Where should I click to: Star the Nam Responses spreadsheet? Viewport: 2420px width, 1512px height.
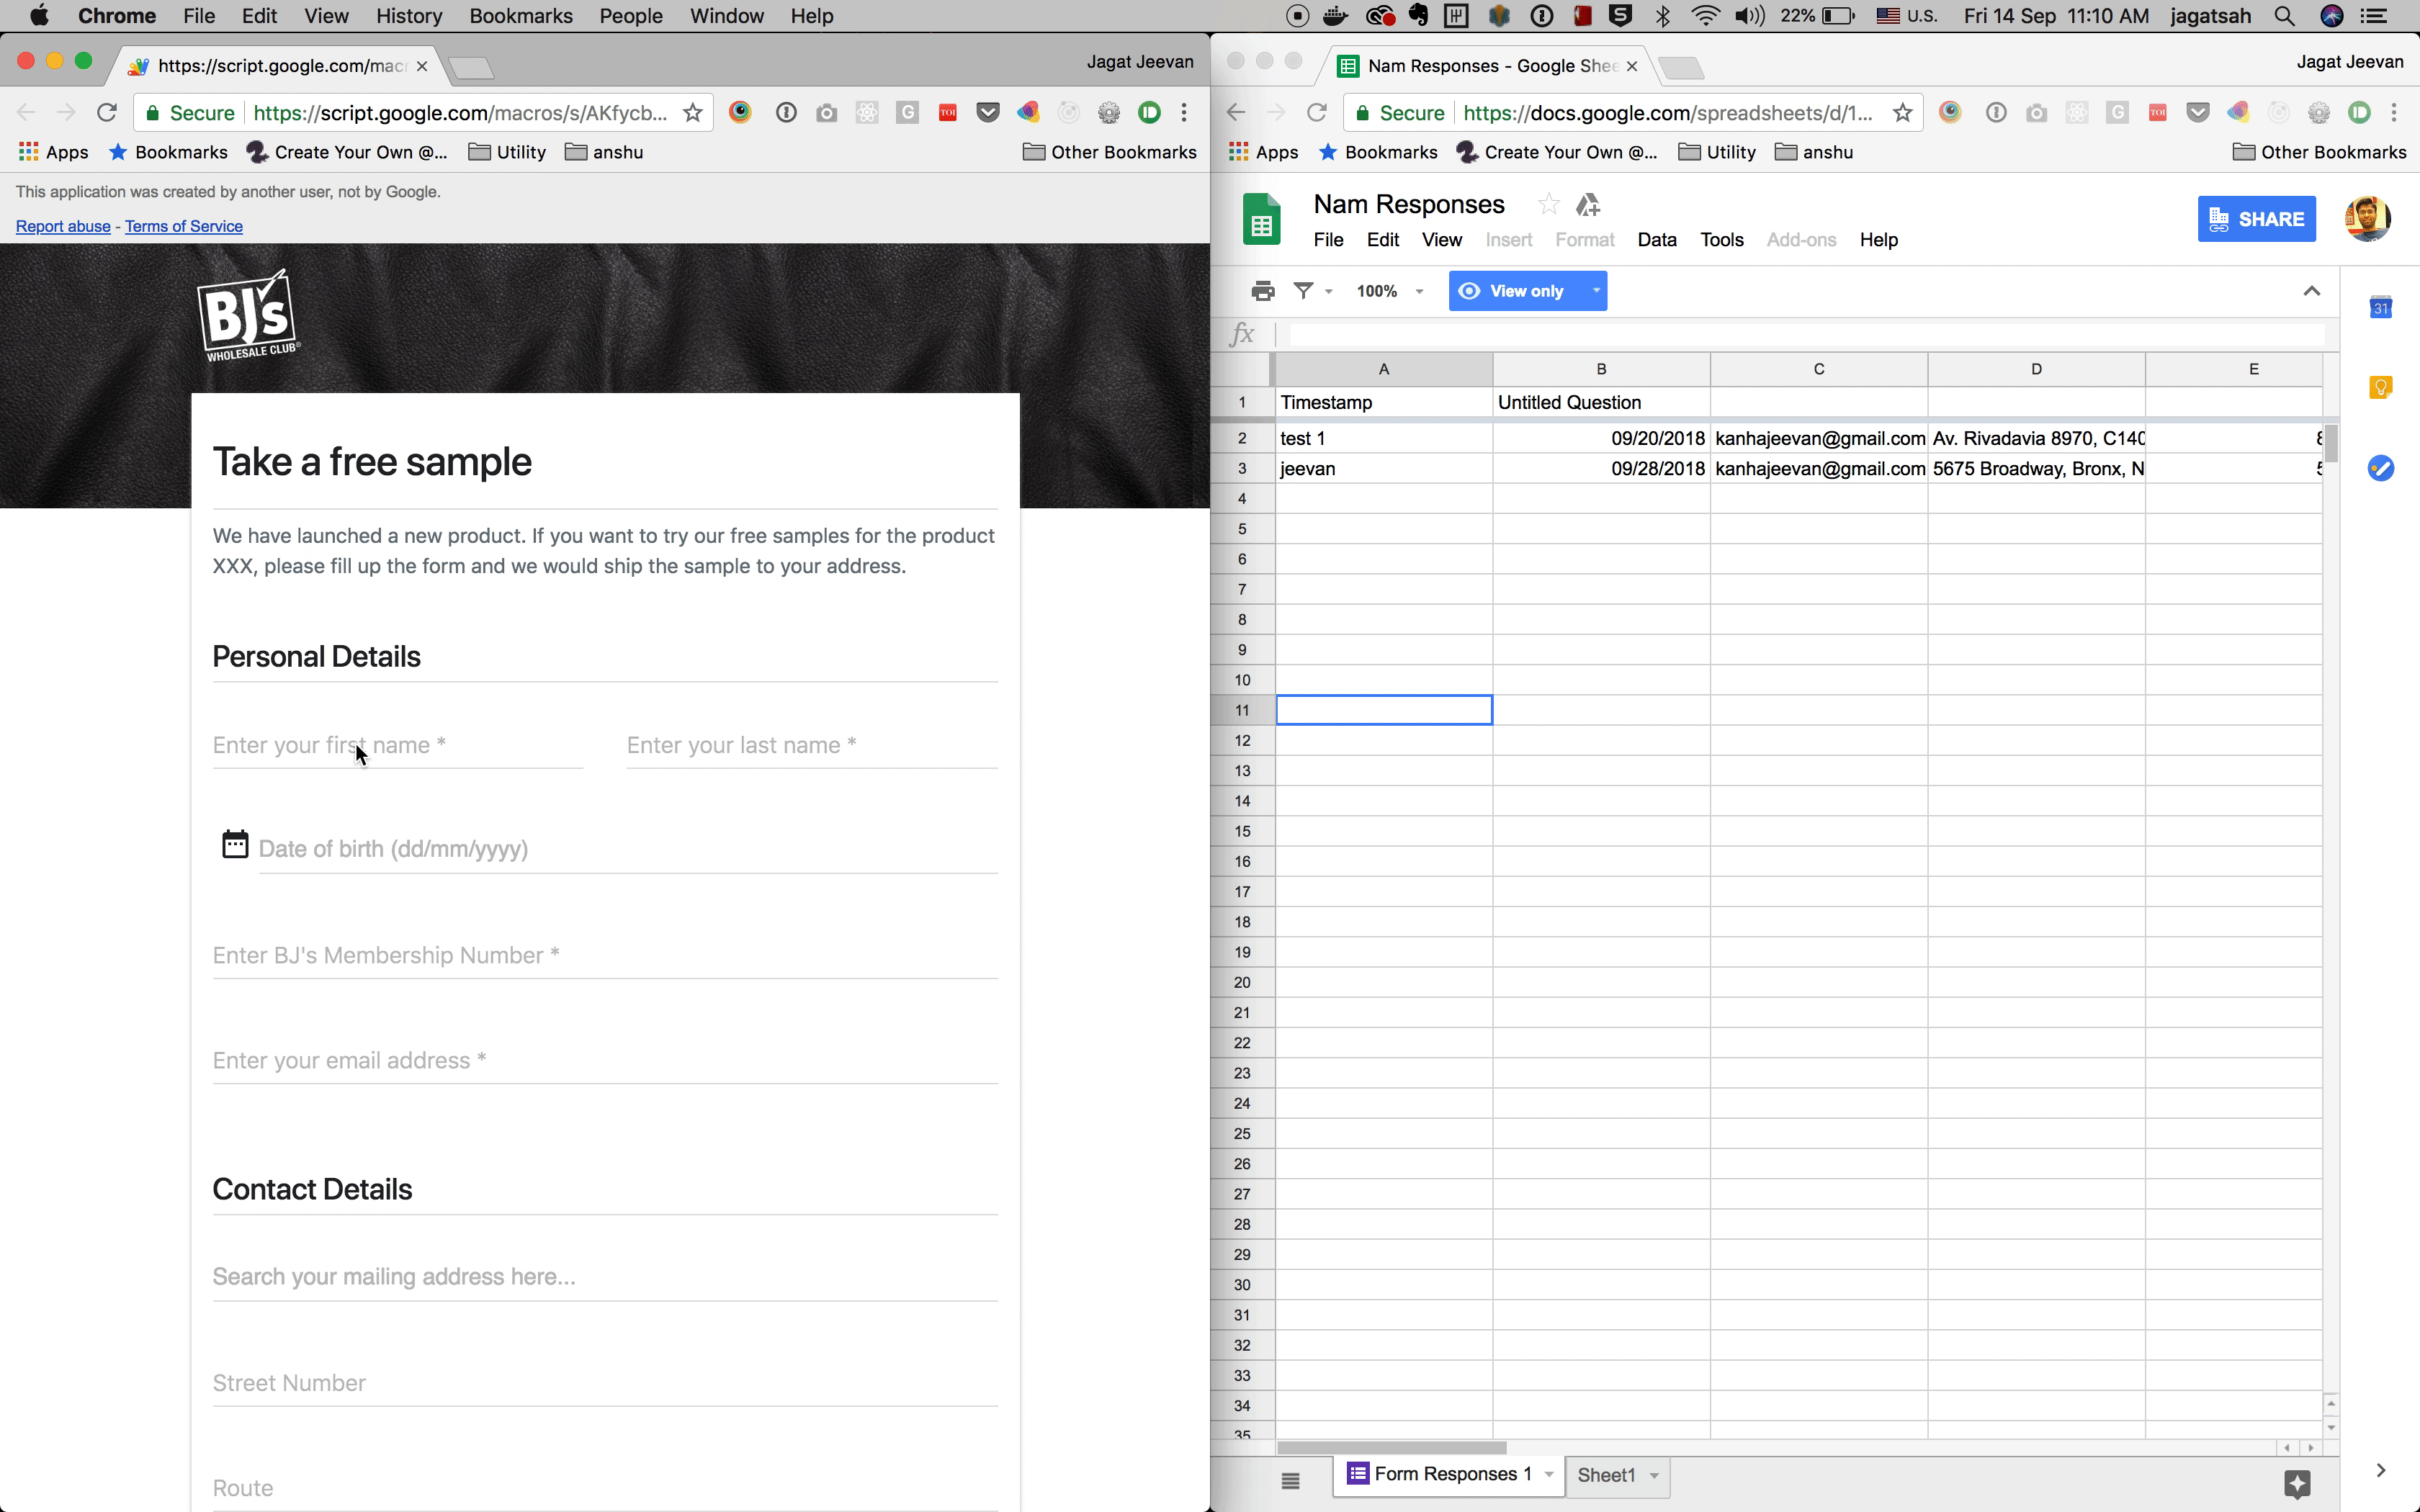[x=1548, y=204]
